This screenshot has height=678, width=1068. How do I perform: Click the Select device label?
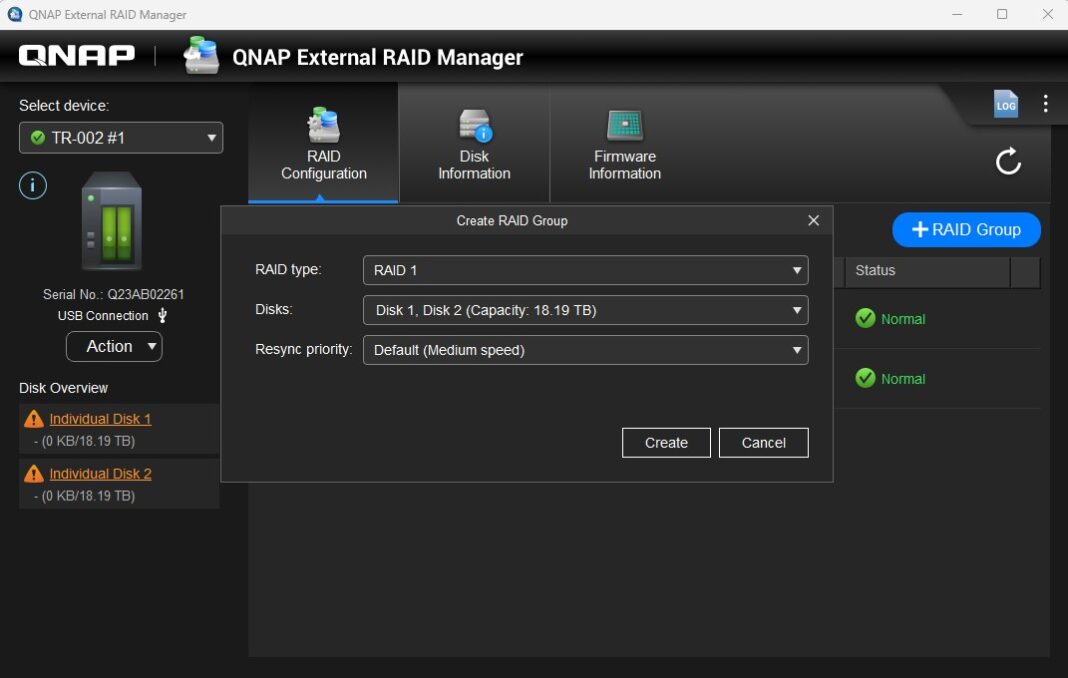[x=64, y=106]
